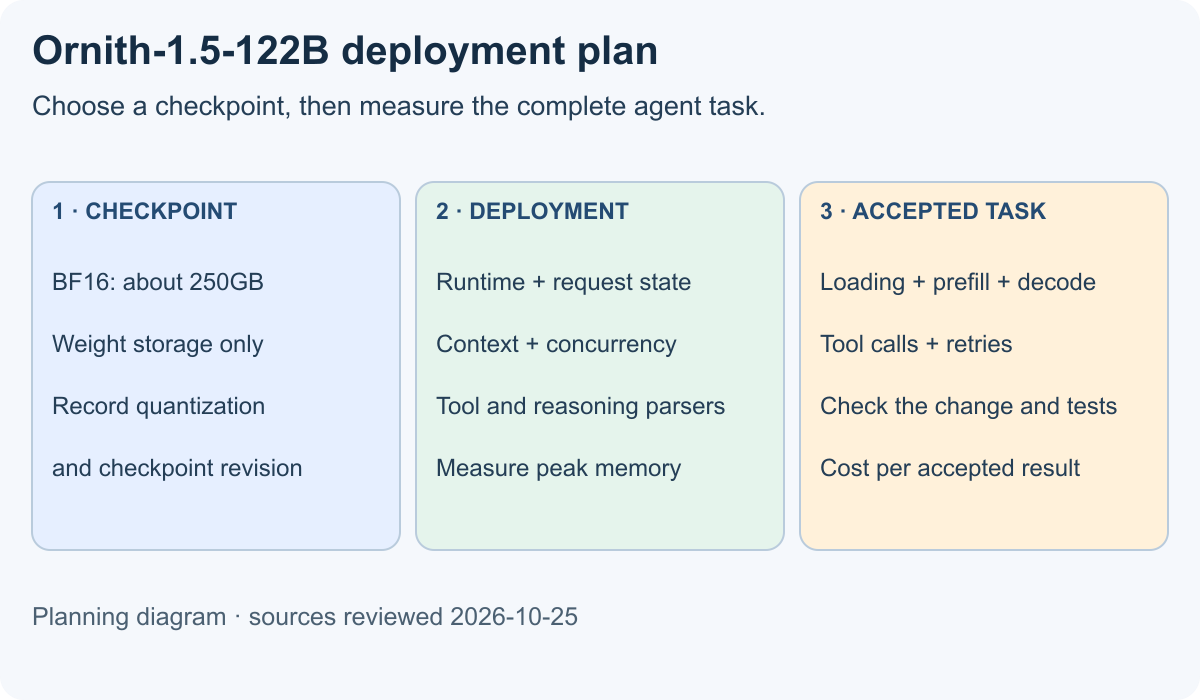
Task: Click the subtitle 'Choose a checkpoint, then measure...'
Action: (x=399, y=106)
